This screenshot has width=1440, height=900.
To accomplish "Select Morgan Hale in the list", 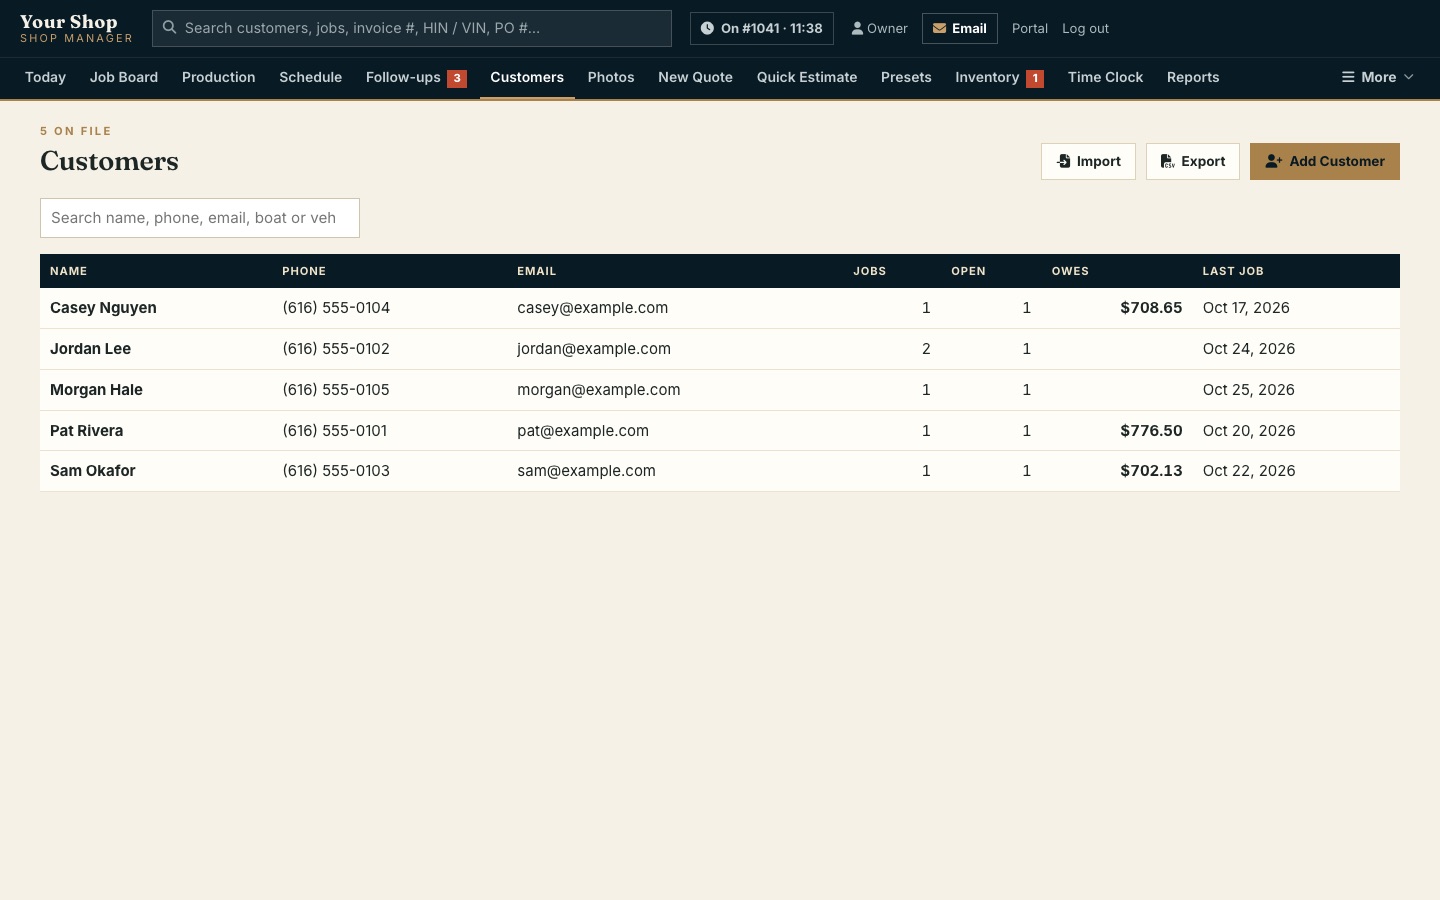I will click(x=96, y=390).
